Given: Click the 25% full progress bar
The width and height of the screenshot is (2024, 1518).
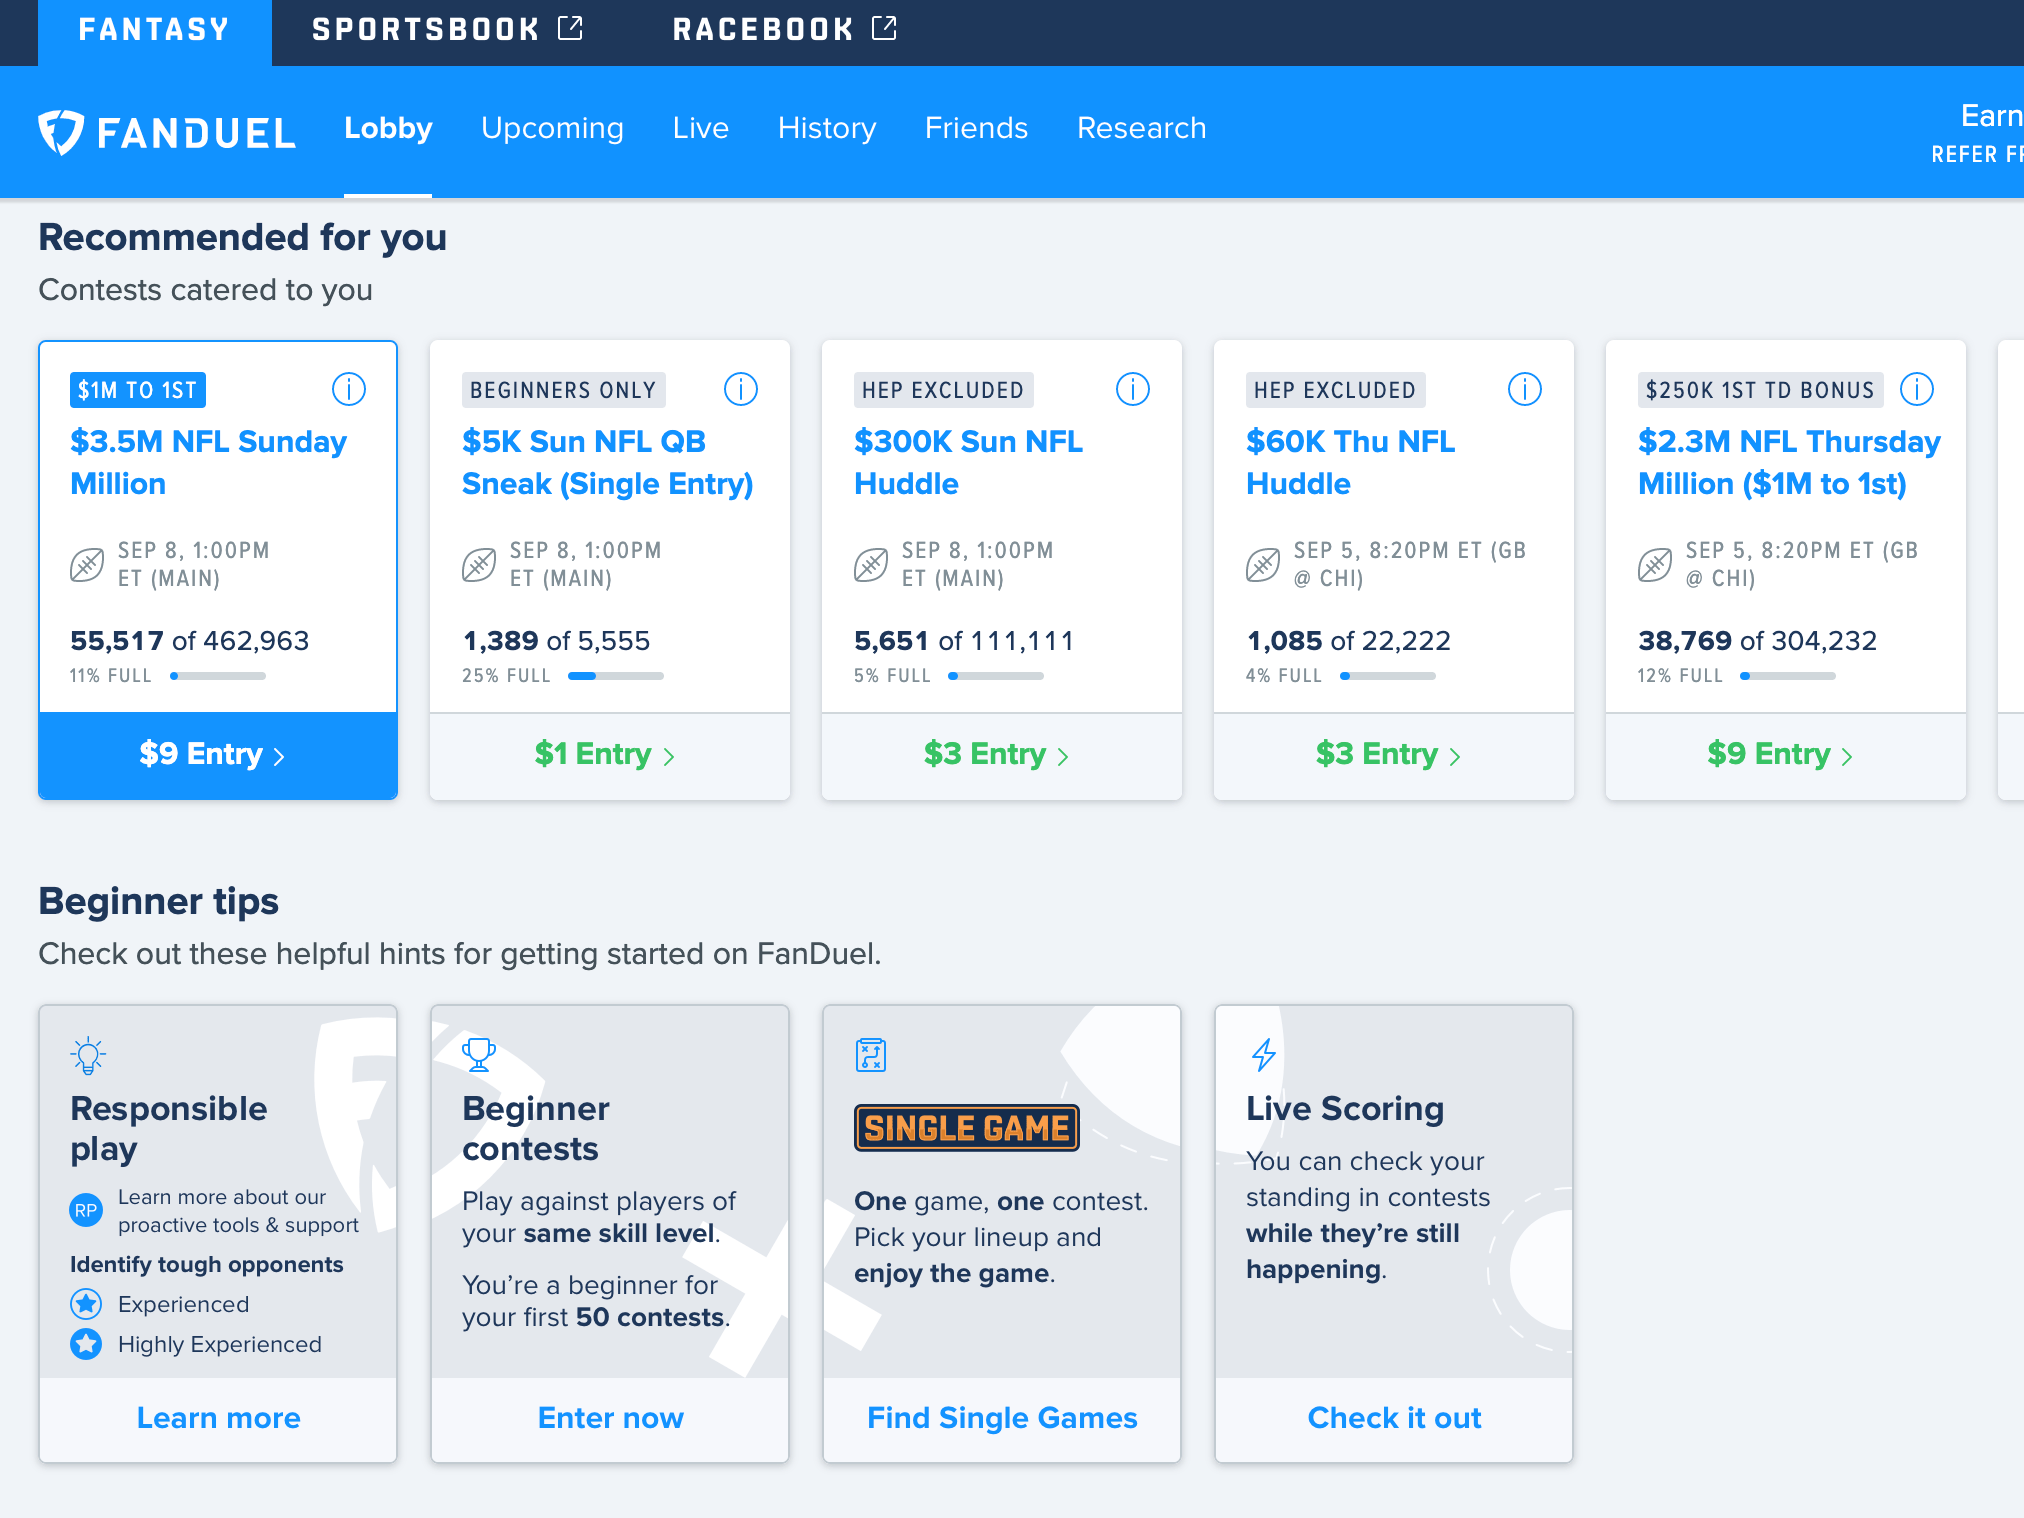Looking at the screenshot, I should click(x=615, y=676).
